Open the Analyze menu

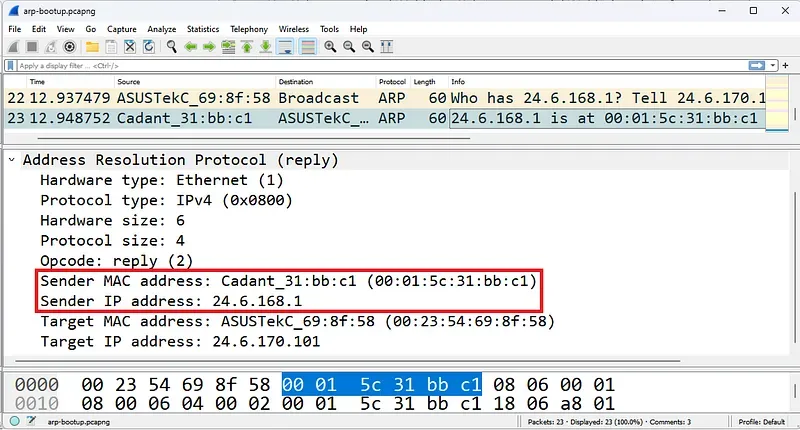pyautogui.click(x=162, y=29)
